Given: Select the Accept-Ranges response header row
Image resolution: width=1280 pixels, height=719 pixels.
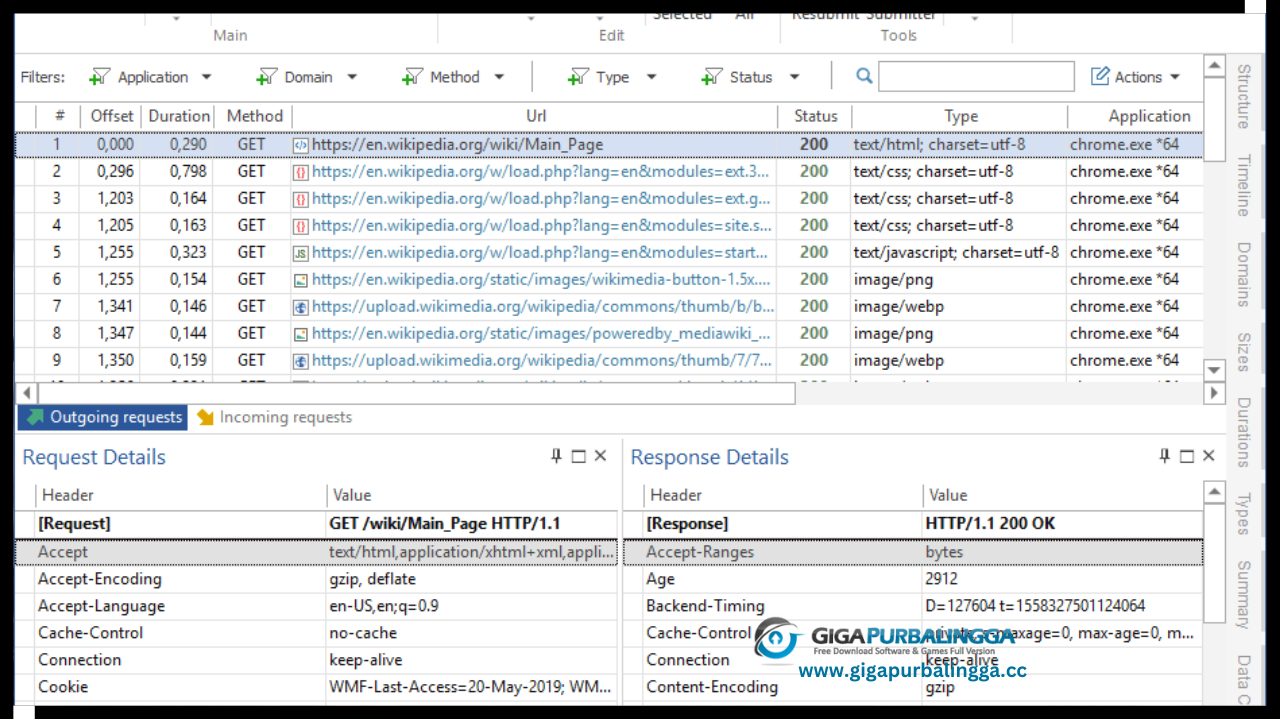Looking at the screenshot, I should (x=913, y=552).
